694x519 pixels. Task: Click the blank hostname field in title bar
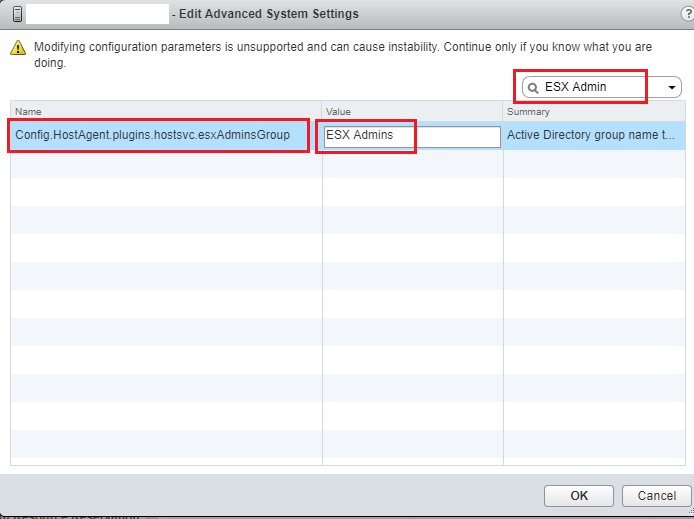click(x=98, y=14)
